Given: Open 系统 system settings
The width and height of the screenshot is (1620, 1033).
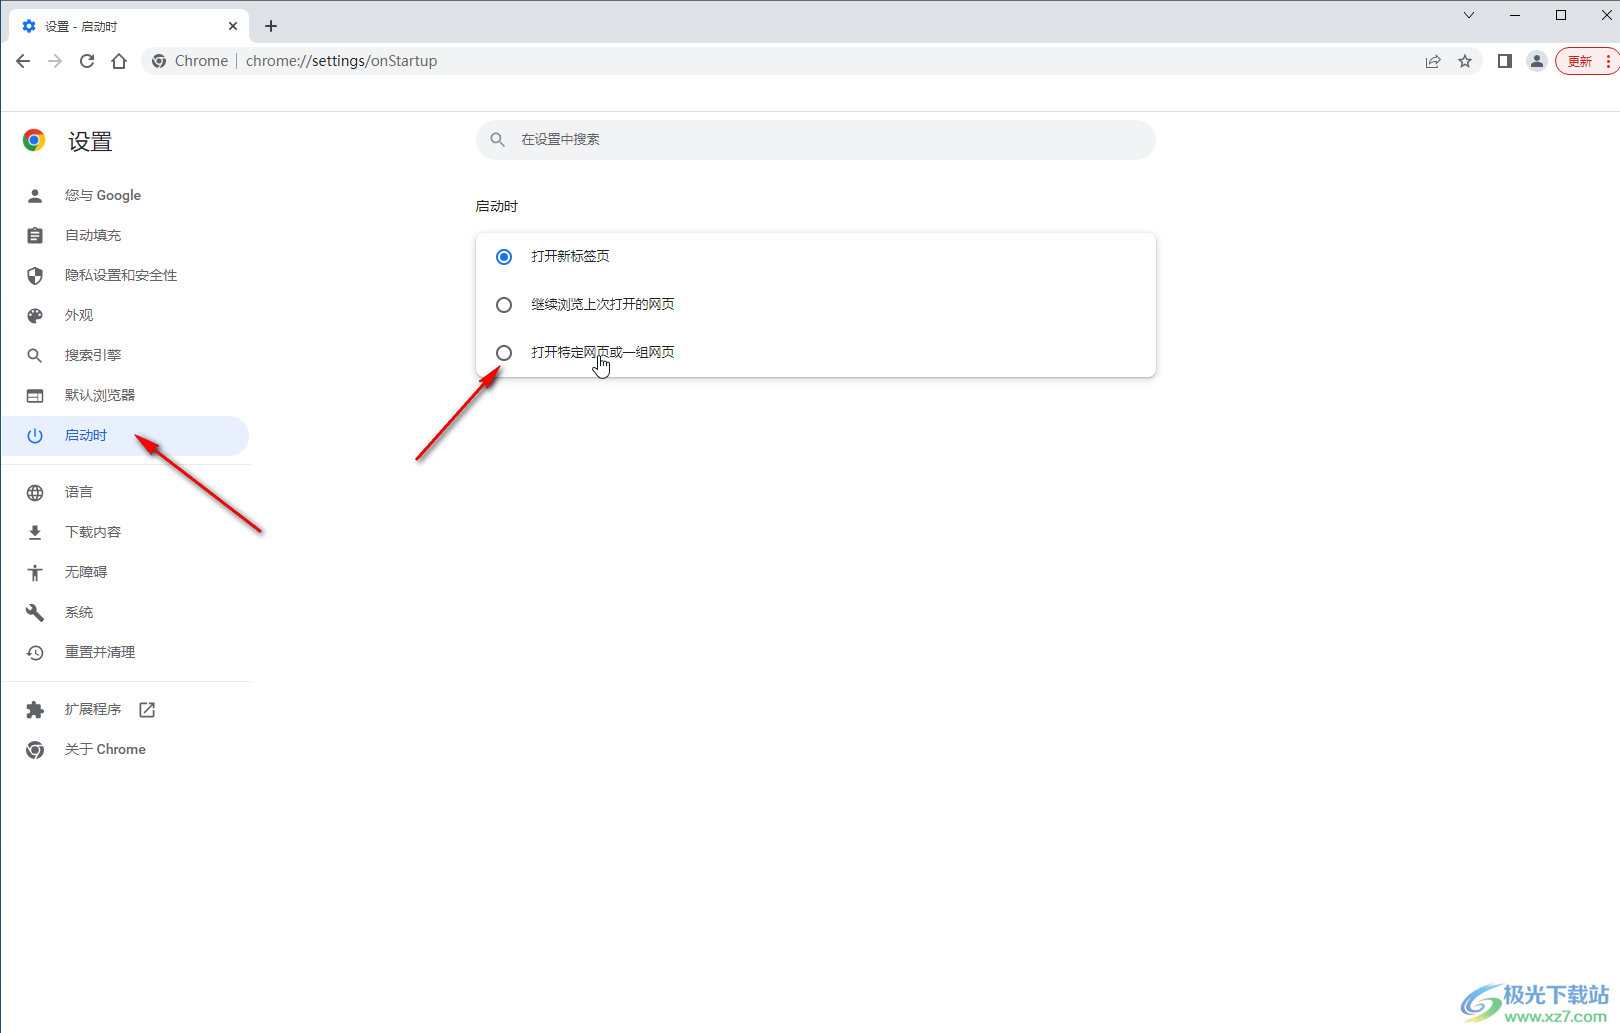Looking at the screenshot, I should tap(125, 613).
